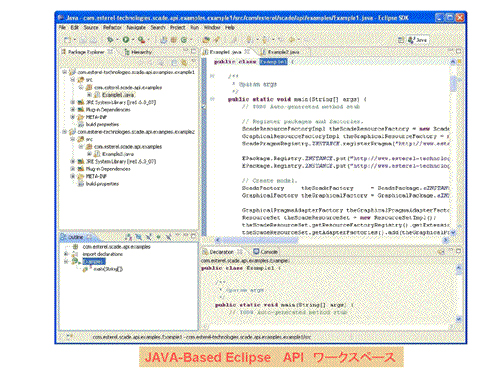The image size is (500, 377).
Task: Open Package Explorer view menu triangle
Action: (x=193, y=62)
